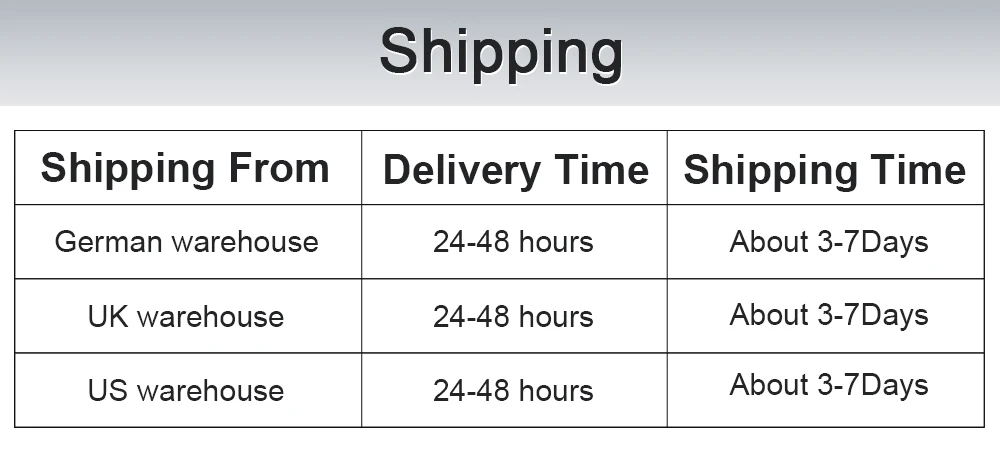Click the US warehouse cell
Image resolution: width=1000 pixels, height=452 pixels.
pyautogui.click(x=186, y=390)
